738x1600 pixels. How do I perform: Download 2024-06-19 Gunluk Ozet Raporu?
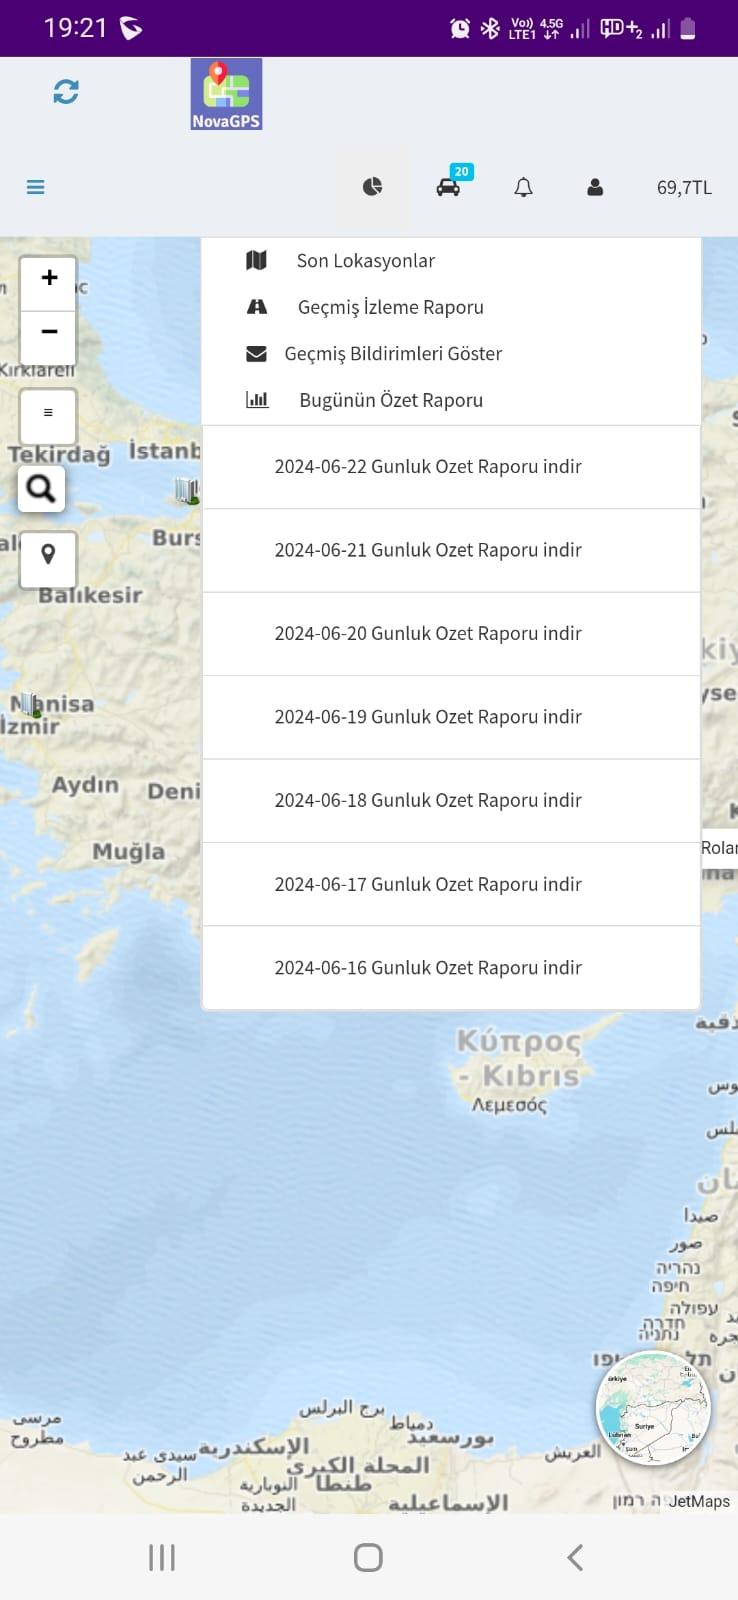coord(451,718)
